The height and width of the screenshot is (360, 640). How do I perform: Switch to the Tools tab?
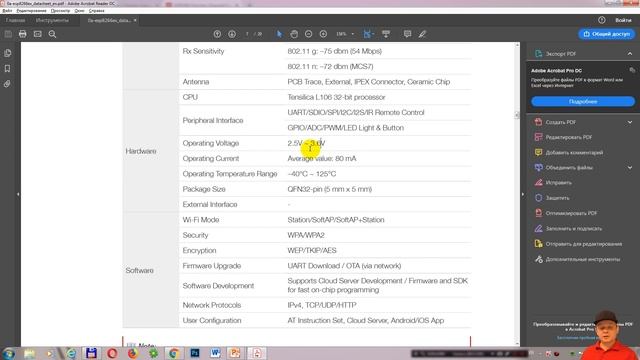(x=52, y=20)
